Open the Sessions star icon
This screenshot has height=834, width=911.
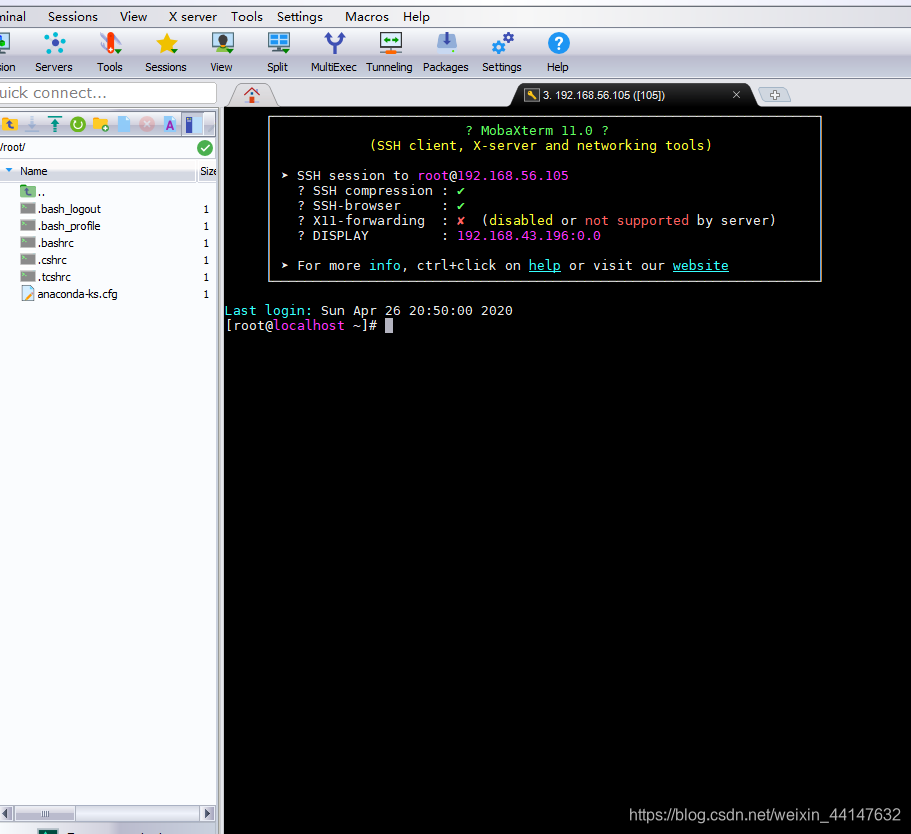pyautogui.click(x=166, y=52)
